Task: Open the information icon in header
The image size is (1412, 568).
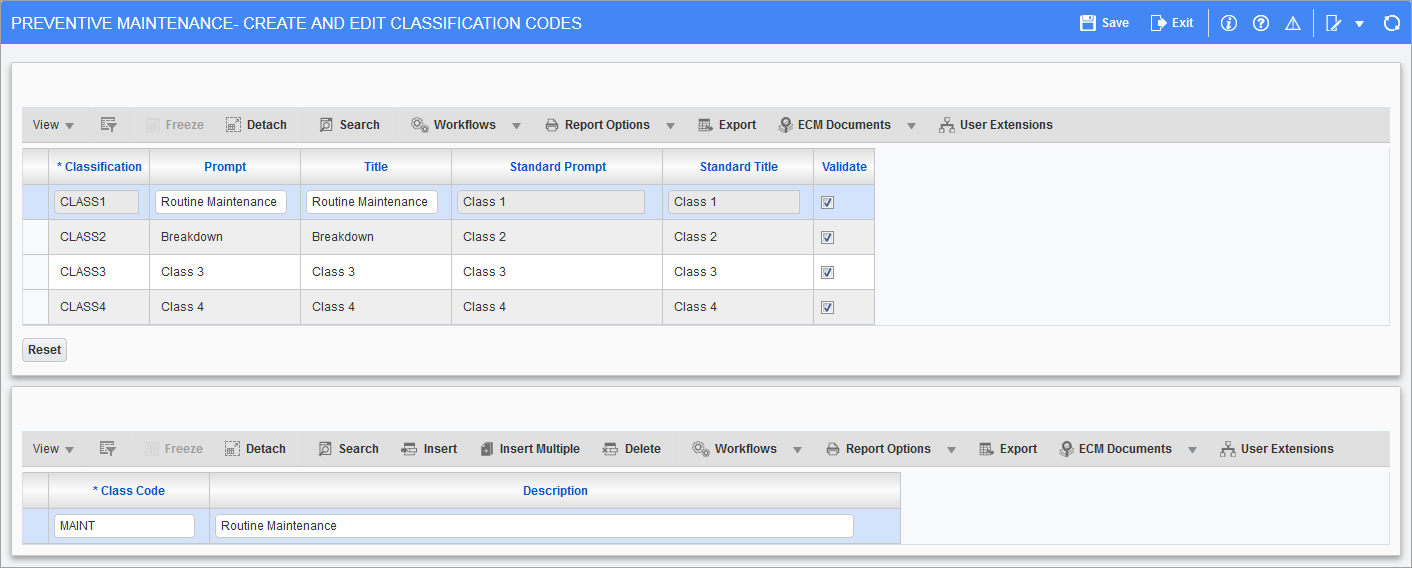Action: click(1229, 23)
